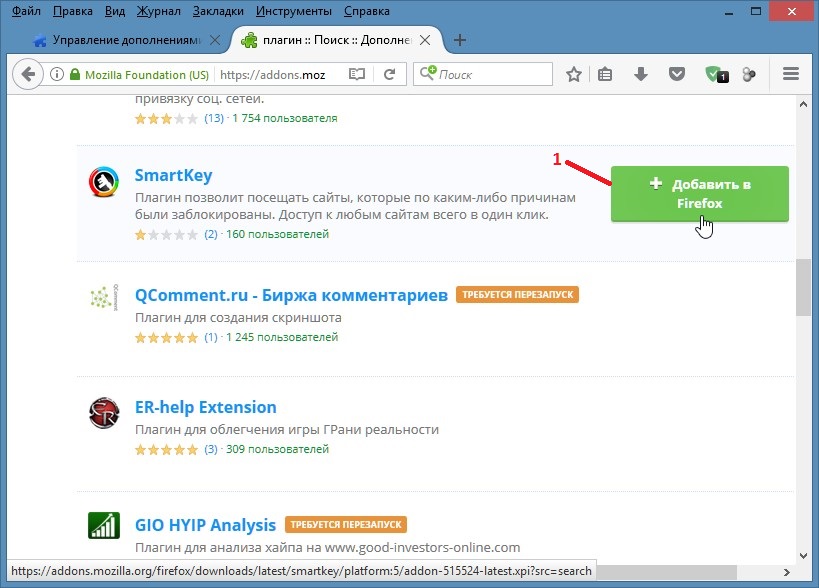Click the 'Добавить в Firefox' button

700,194
